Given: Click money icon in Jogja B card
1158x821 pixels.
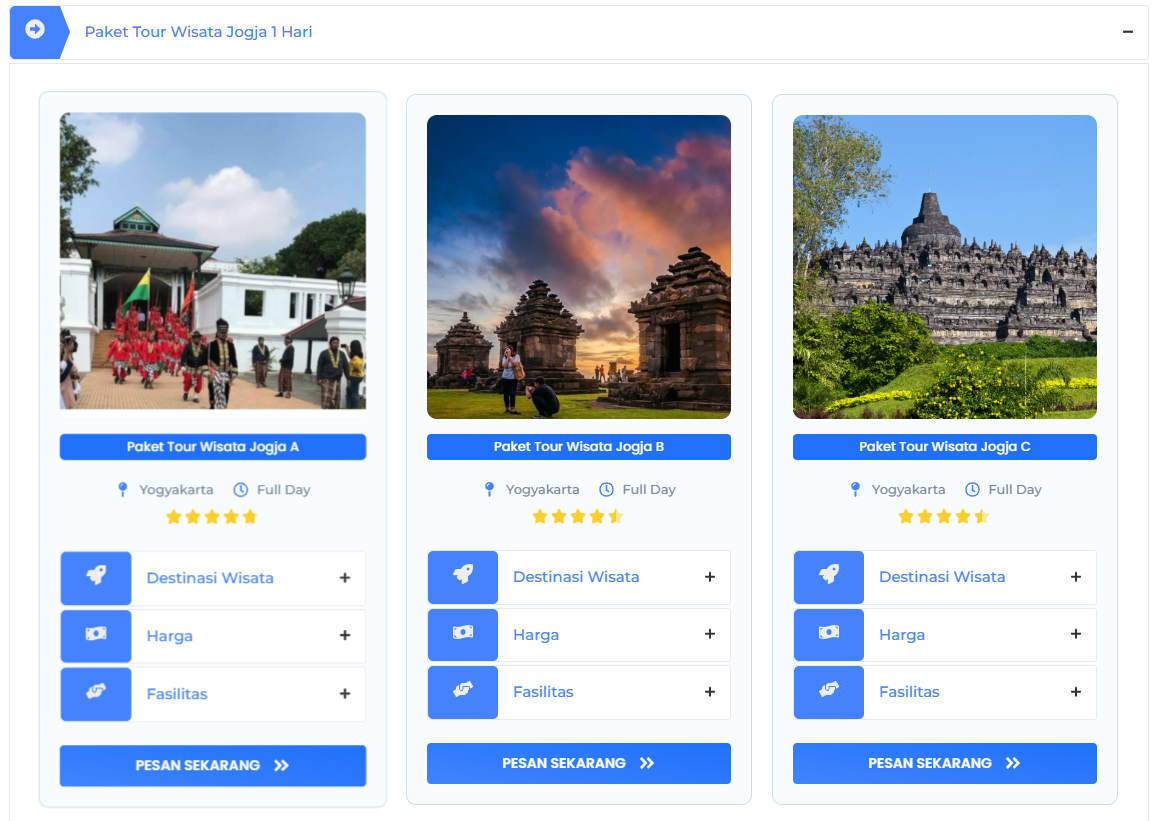Looking at the screenshot, I should (462, 634).
